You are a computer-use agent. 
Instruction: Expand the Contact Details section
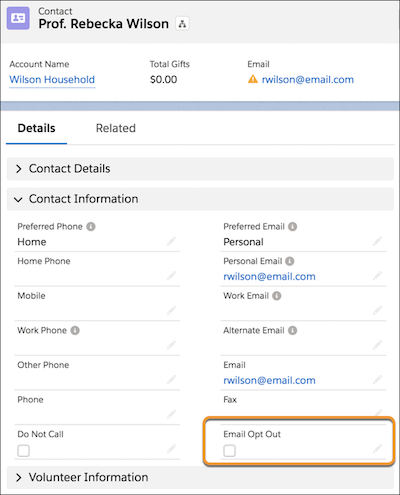200,169
